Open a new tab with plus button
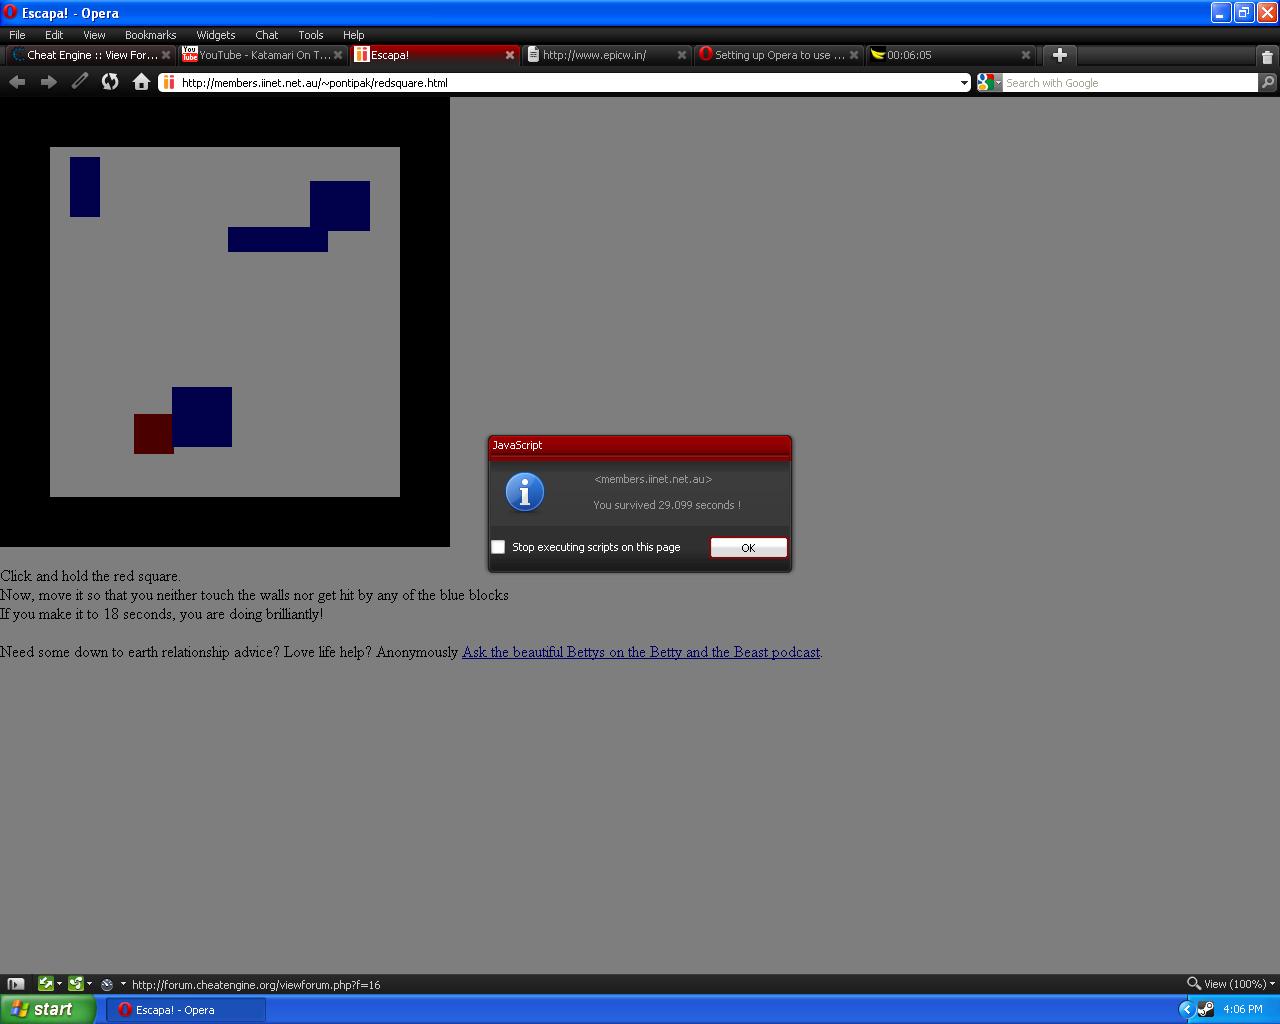Screen dimensions: 1280x1024 coord(1060,55)
